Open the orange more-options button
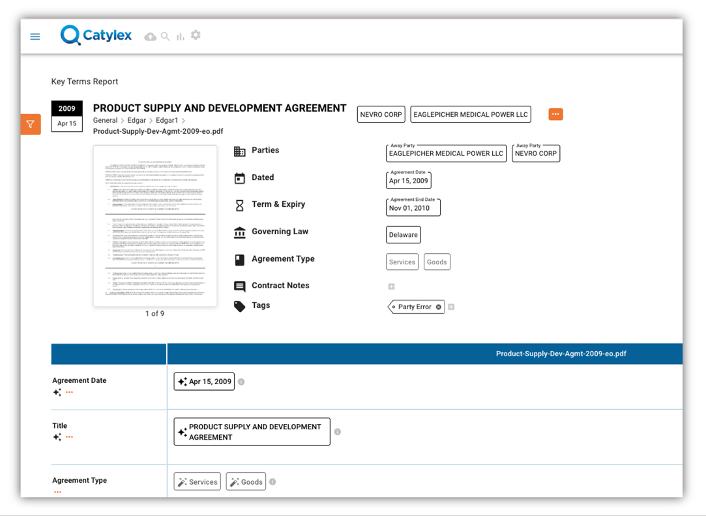 click(x=556, y=114)
